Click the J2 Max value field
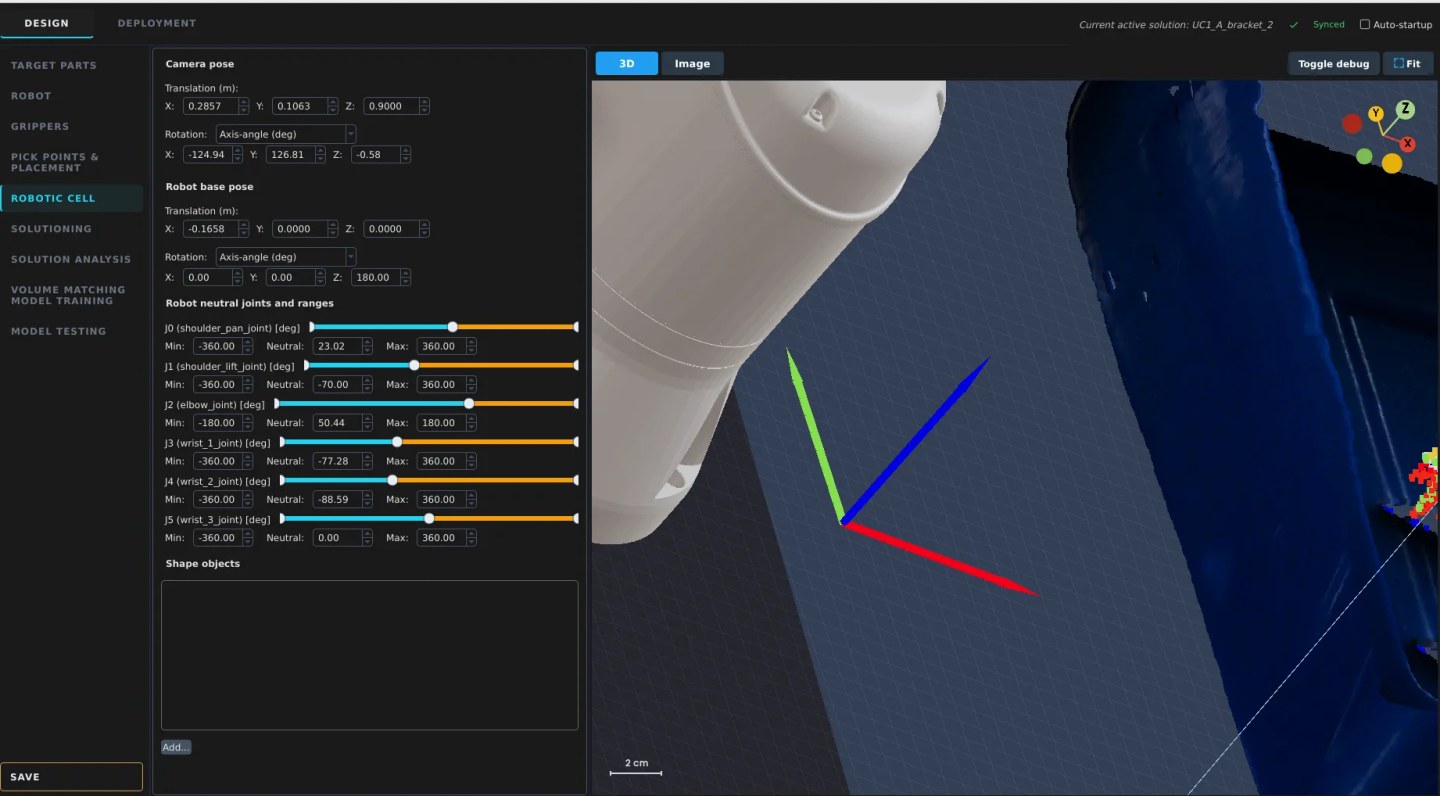1440x796 pixels. [440, 423]
